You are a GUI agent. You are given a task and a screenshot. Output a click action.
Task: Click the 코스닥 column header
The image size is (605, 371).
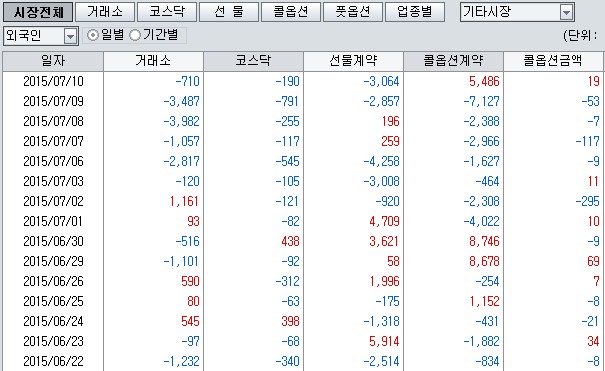(x=253, y=61)
